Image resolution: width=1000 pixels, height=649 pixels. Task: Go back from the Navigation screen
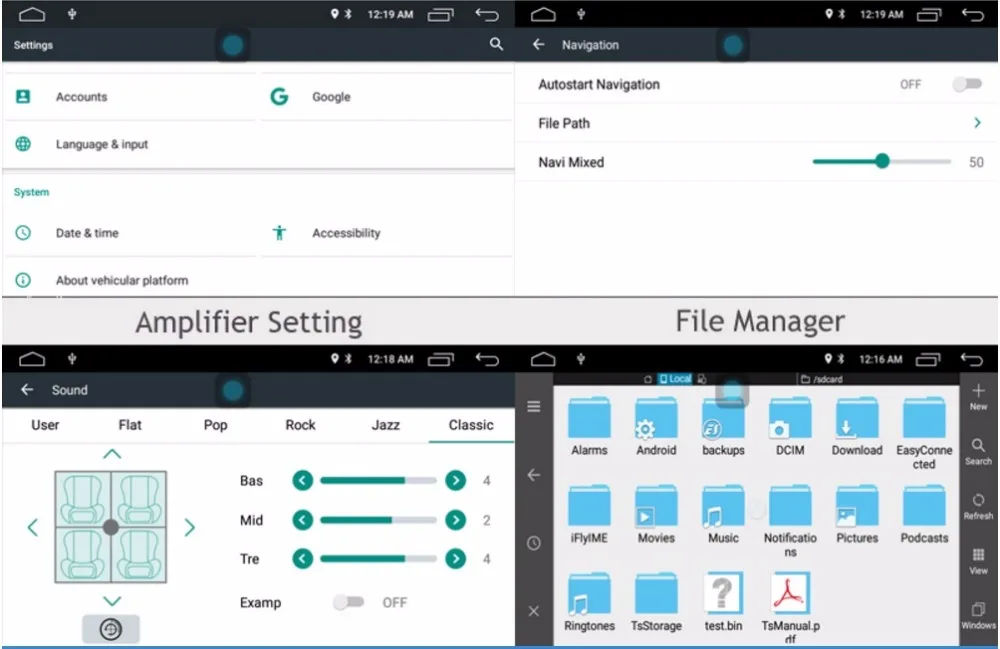pos(539,44)
